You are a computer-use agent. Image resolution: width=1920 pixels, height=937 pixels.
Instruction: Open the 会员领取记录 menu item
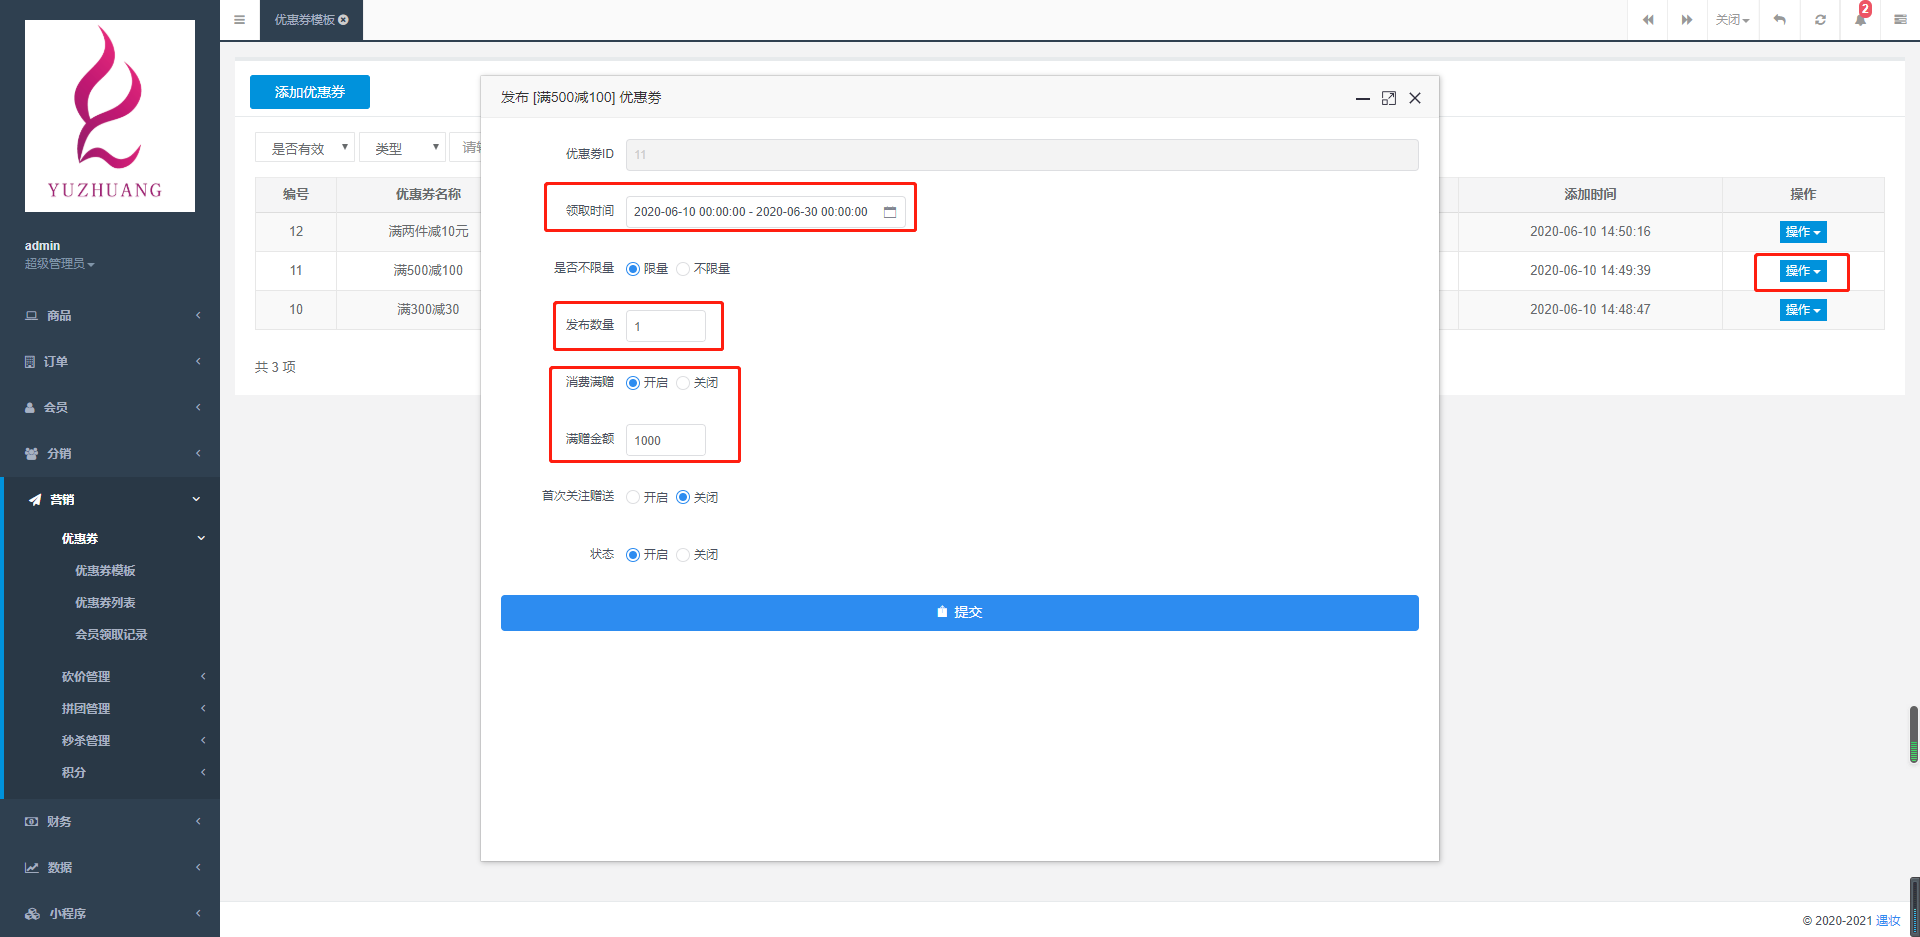[111, 635]
